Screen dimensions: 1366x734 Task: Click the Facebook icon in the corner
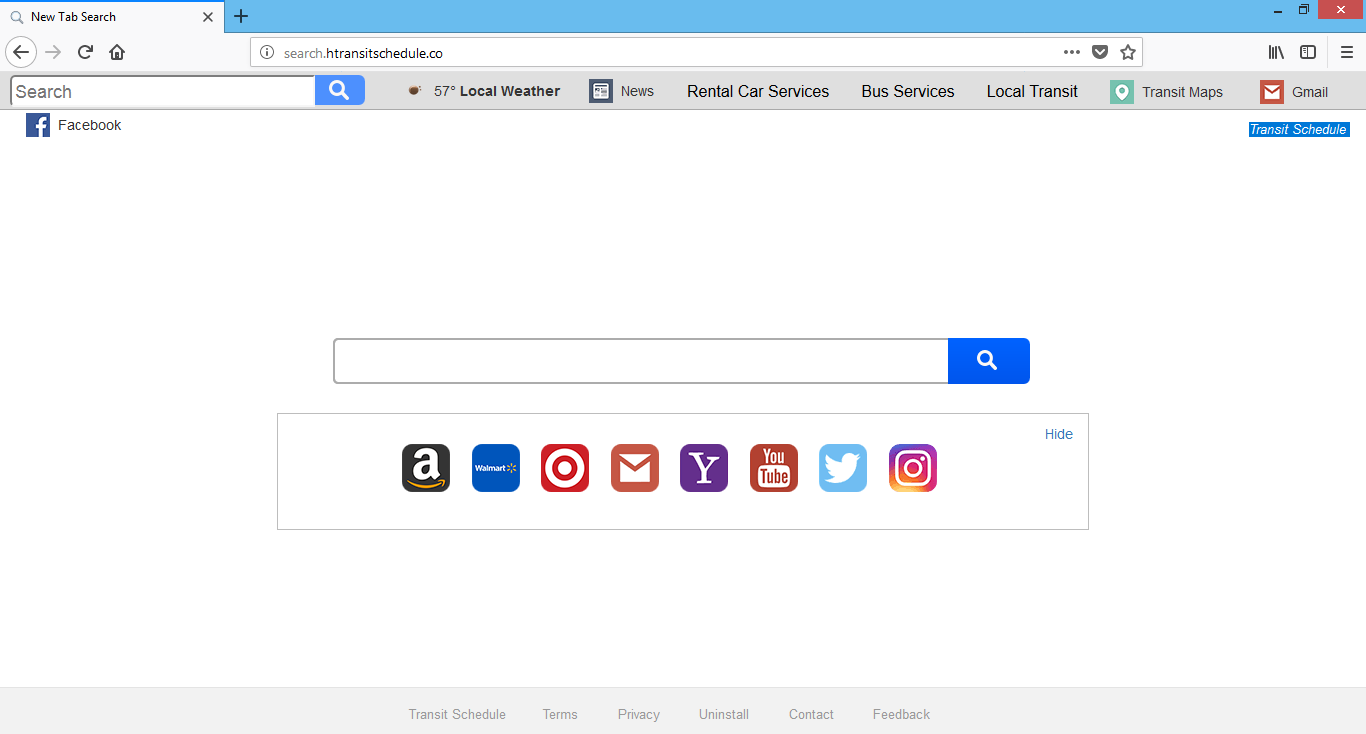pos(37,124)
